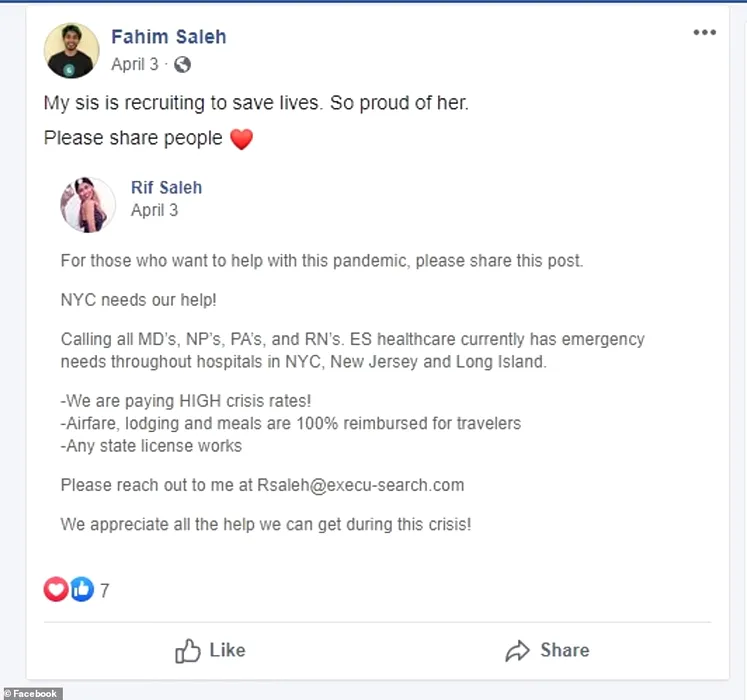747x700 pixels.
Task: Open Rif Saleh's profile picture
Action: pos(87,204)
